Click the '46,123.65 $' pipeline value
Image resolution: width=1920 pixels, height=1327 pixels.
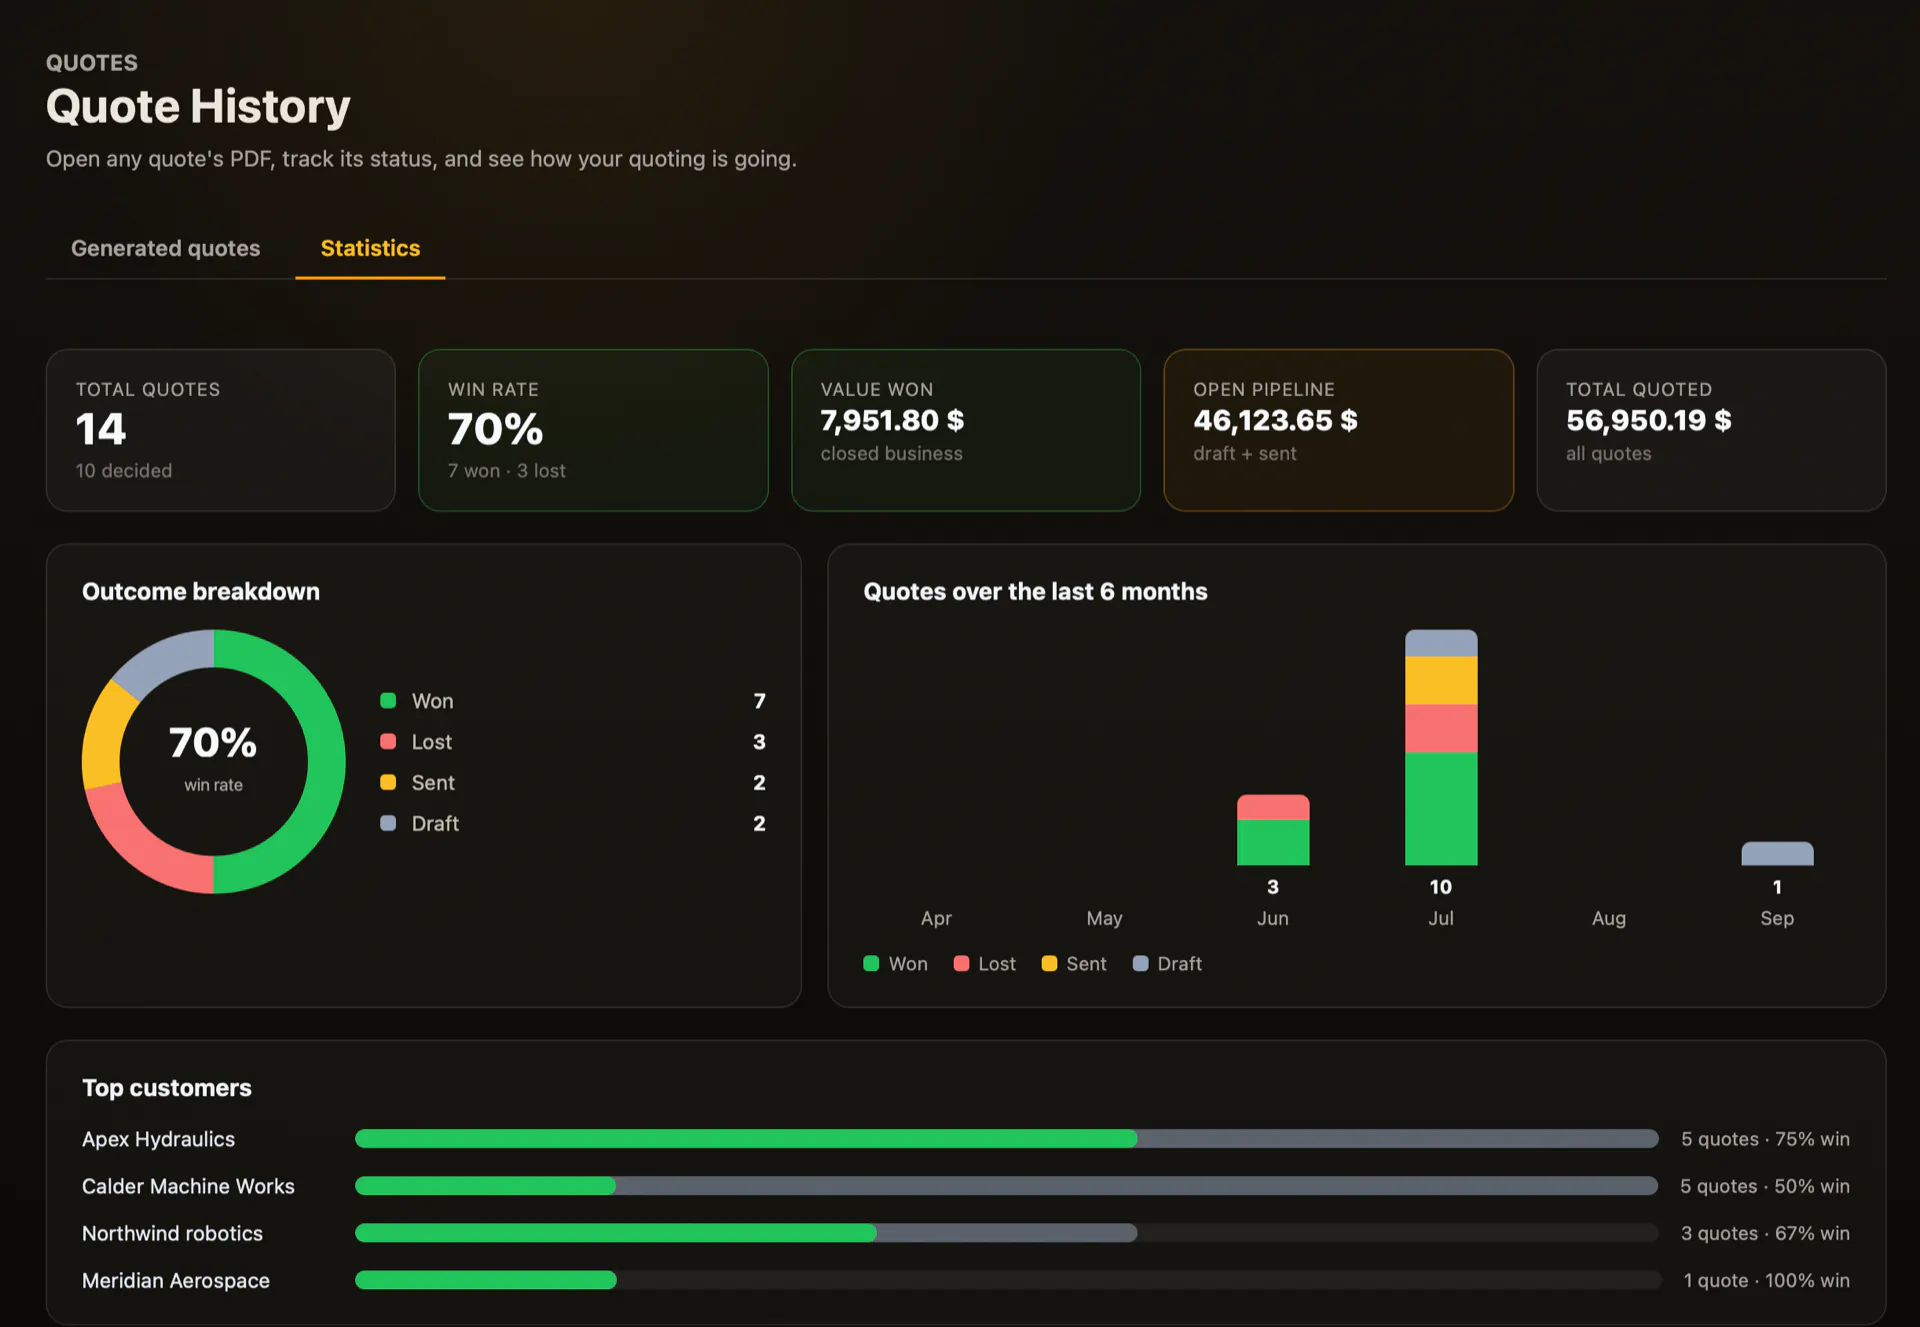1275,420
